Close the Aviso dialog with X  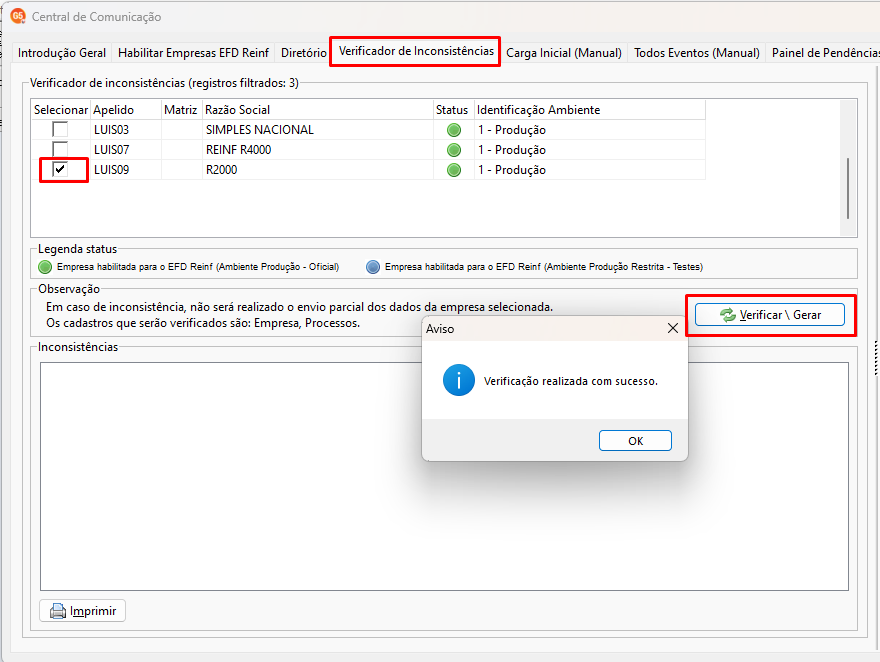click(673, 328)
